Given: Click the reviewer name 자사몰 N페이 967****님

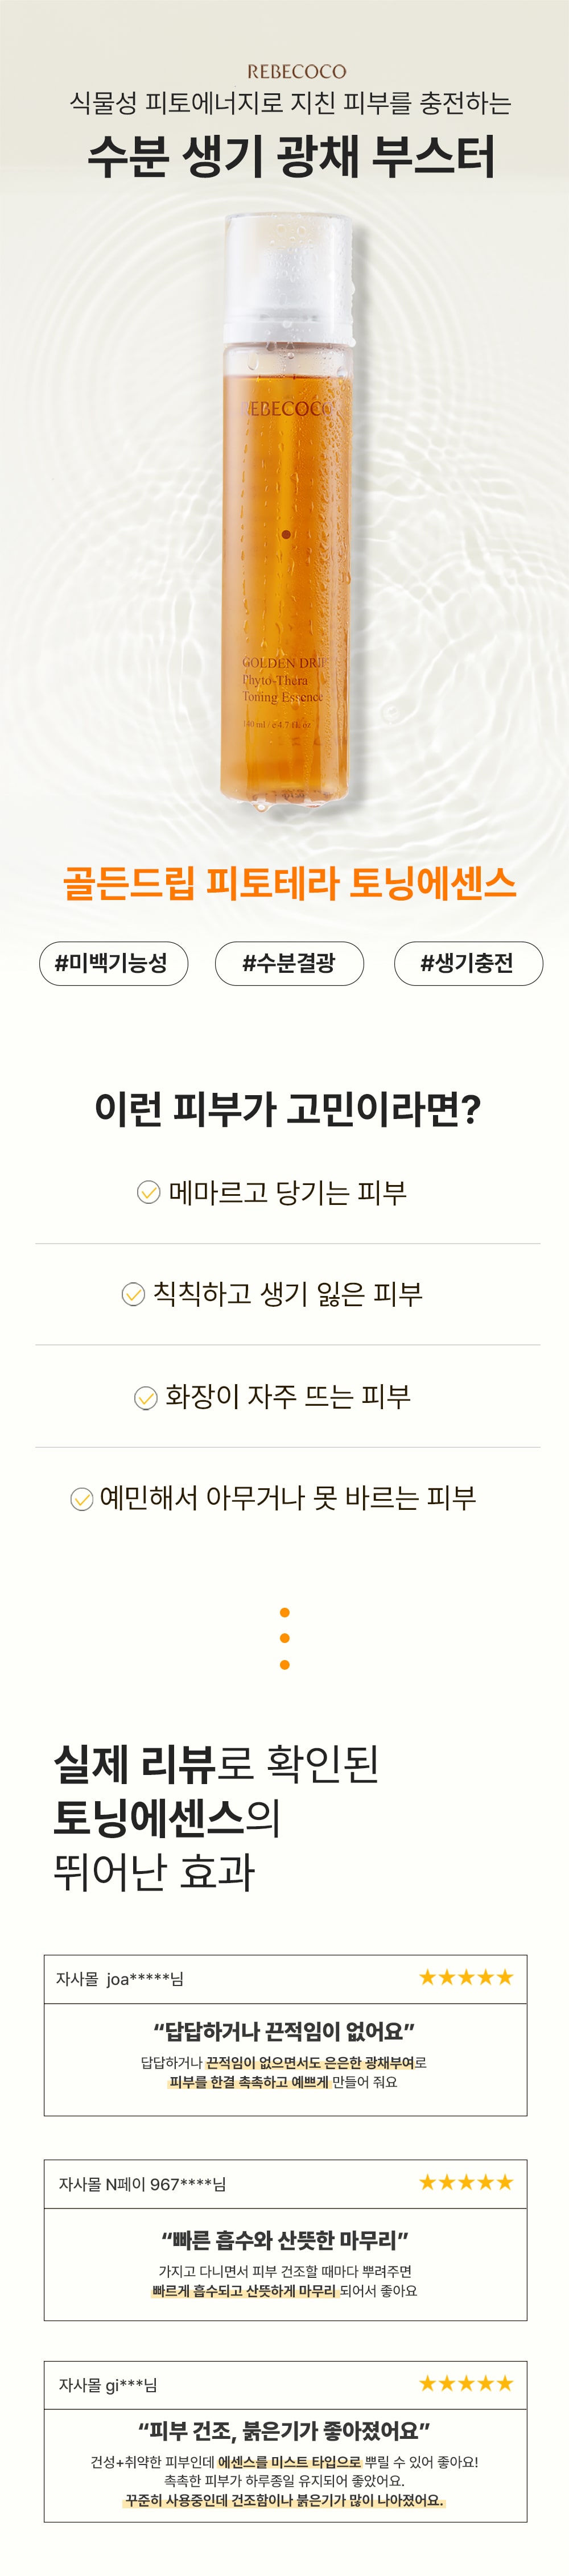Looking at the screenshot, I should (142, 2184).
